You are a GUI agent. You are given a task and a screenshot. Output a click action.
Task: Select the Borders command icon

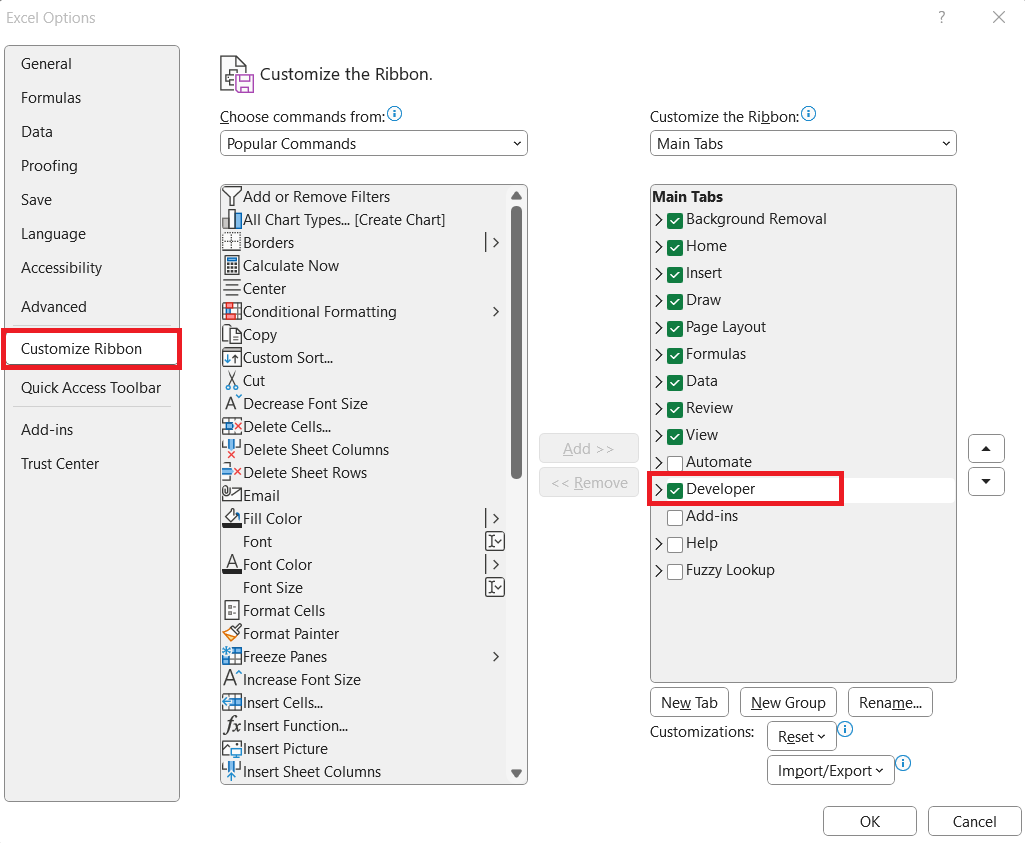tap(231, 242)
